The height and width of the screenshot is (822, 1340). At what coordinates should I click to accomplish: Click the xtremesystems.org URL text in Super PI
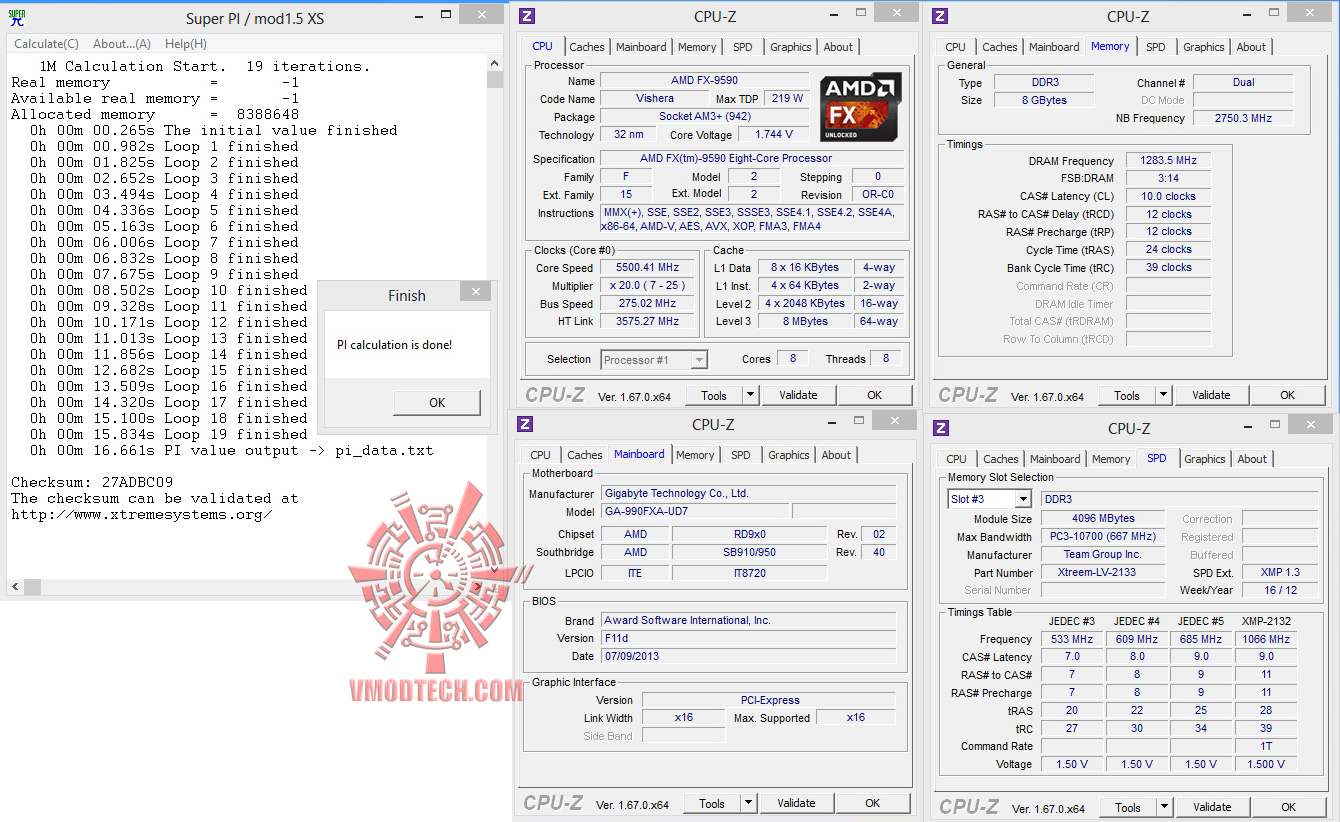pyautogui.click(x=142, y=514)
